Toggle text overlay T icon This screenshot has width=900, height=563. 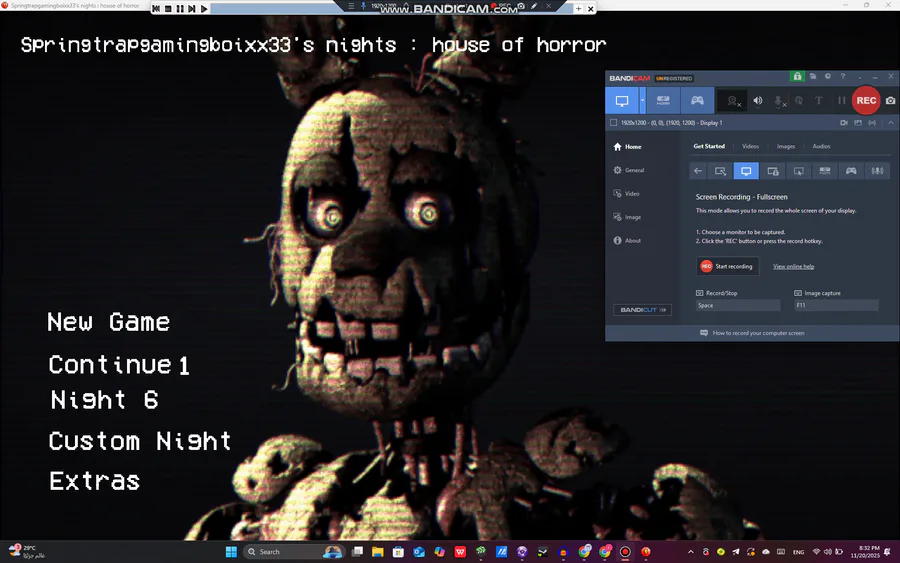[x=819, y=100]
